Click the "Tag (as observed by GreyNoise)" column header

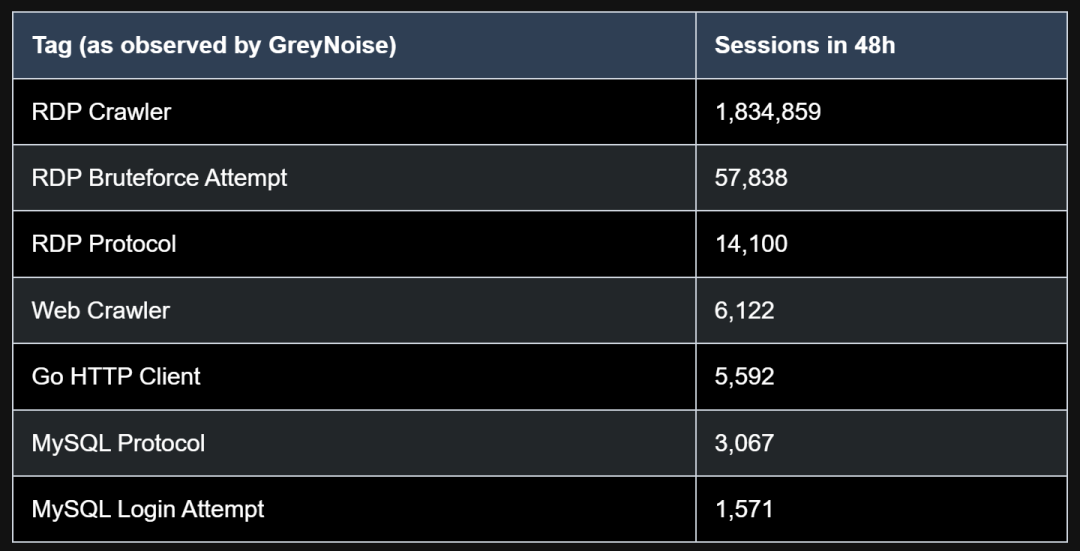(214, 45)
